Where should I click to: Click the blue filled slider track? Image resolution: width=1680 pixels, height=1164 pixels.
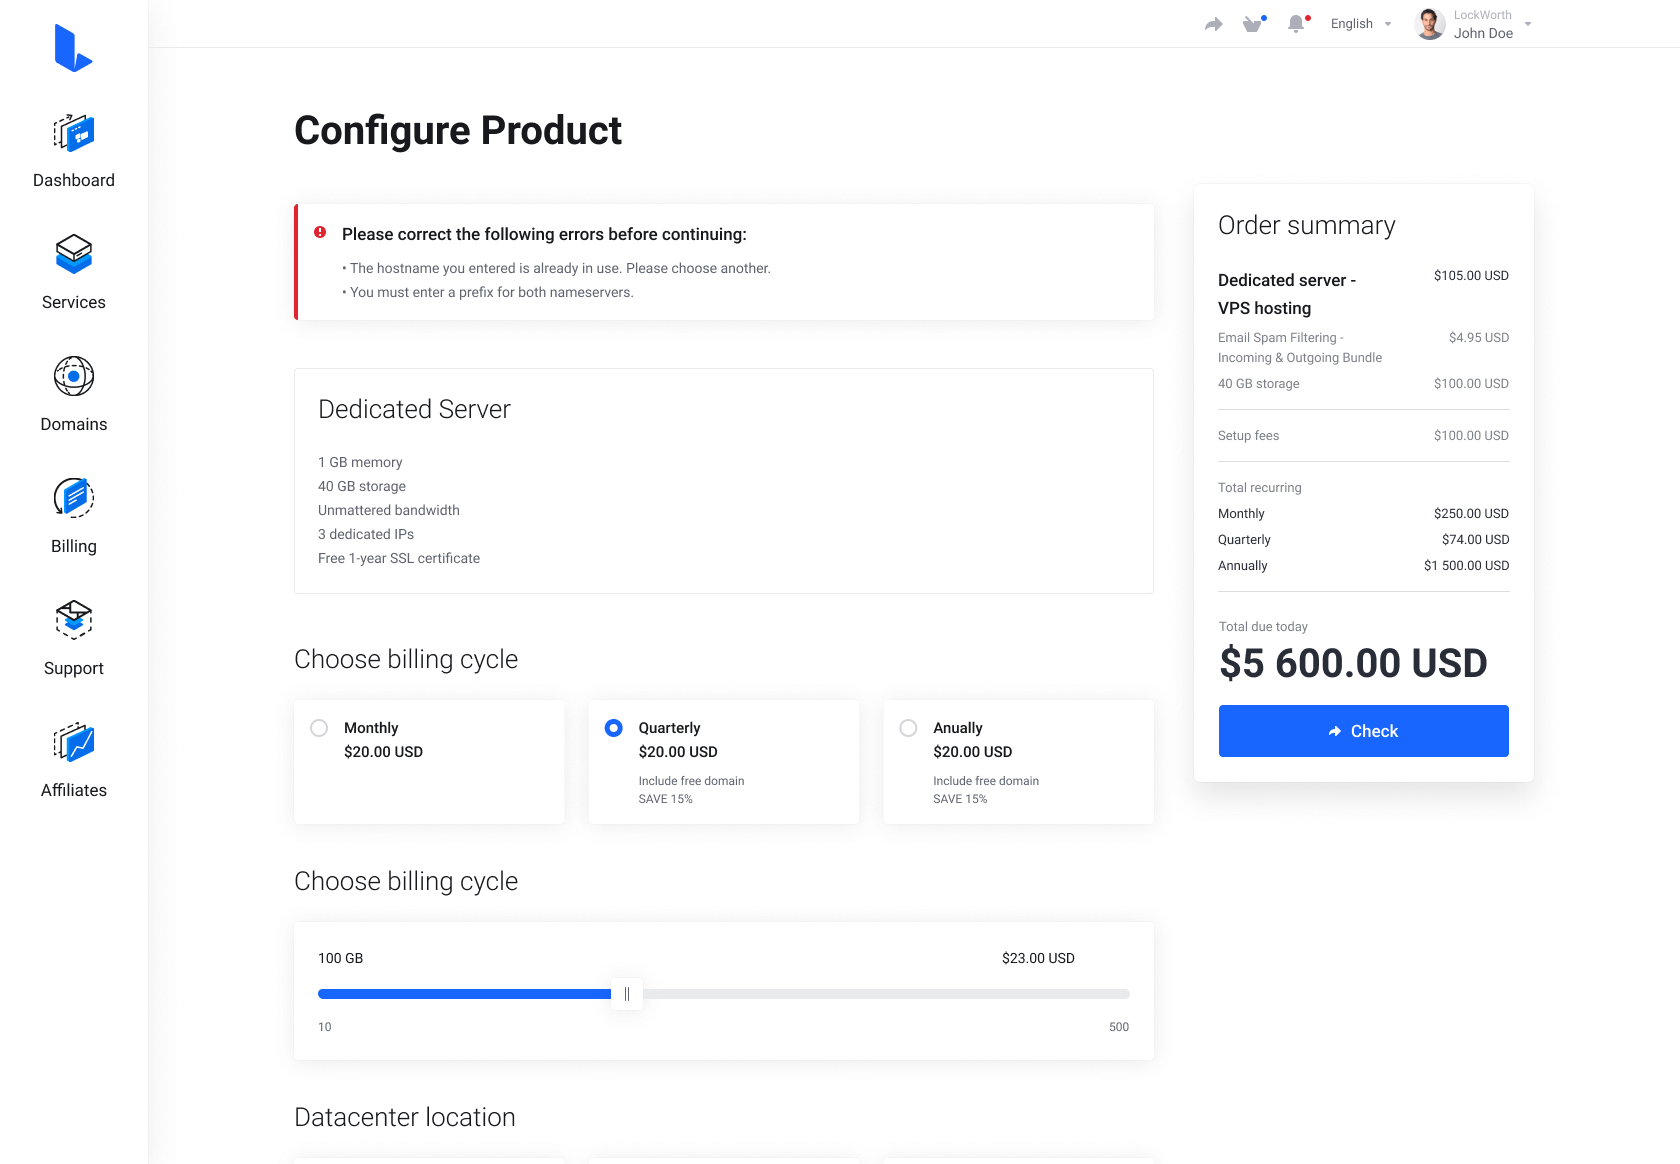point(465,994)
